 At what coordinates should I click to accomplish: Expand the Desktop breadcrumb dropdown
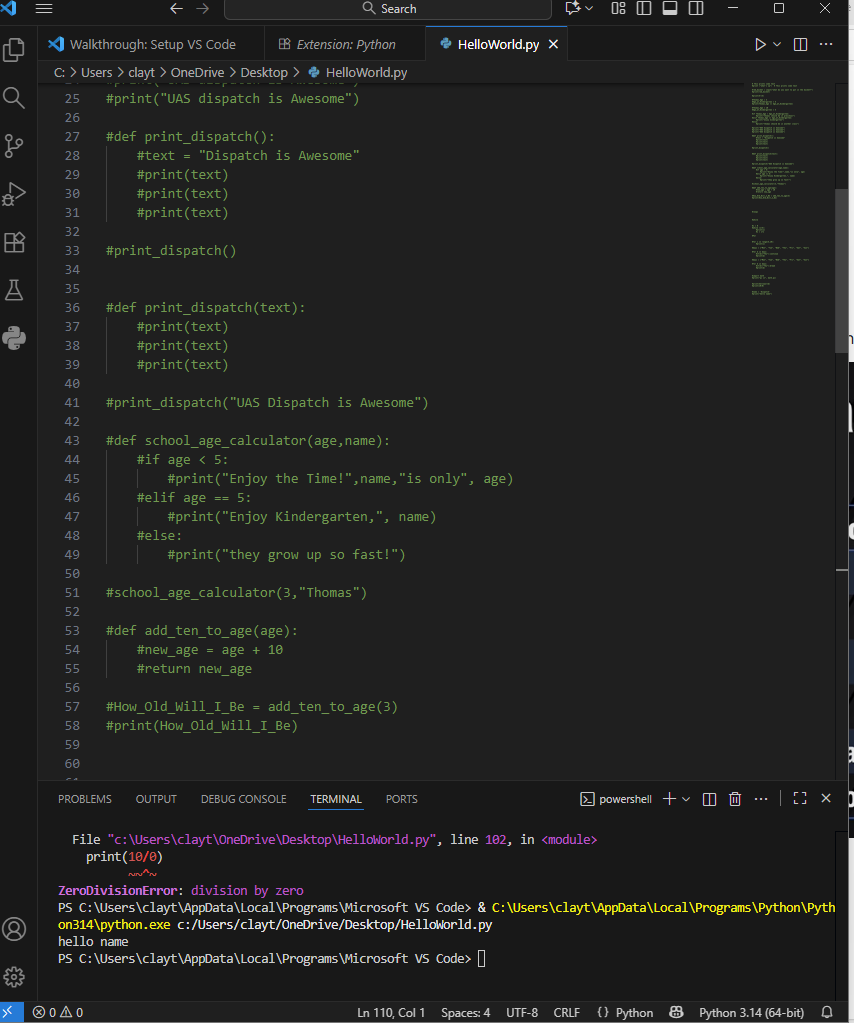[265, 72]
